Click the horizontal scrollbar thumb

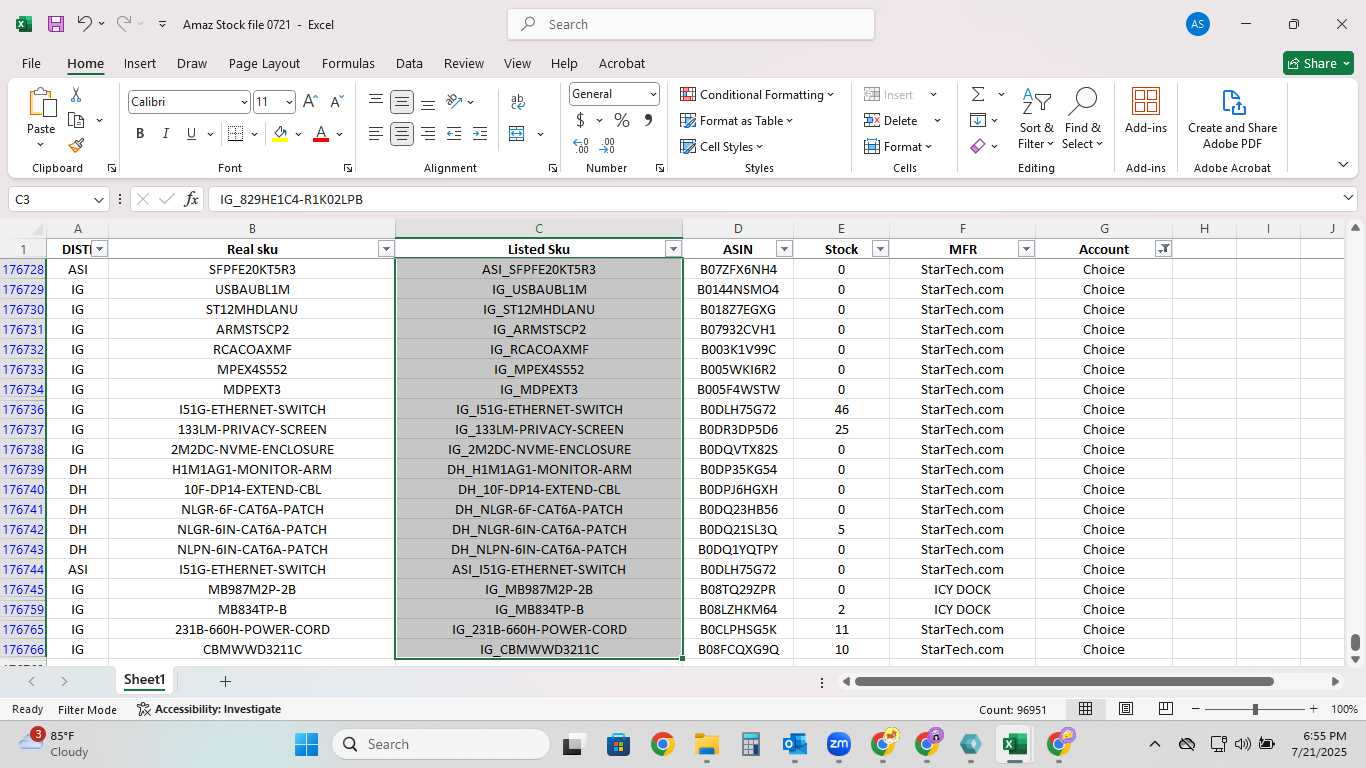coord(1064,681)
